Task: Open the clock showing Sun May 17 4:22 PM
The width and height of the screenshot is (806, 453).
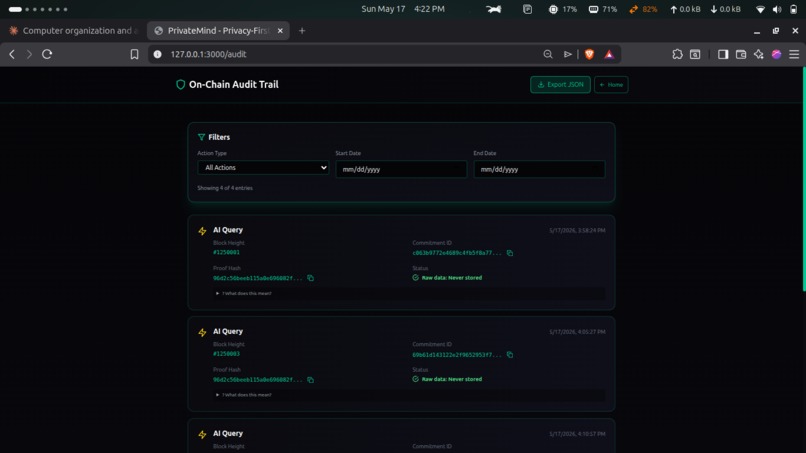Action: pyautogui.click(x=403, y=9)
